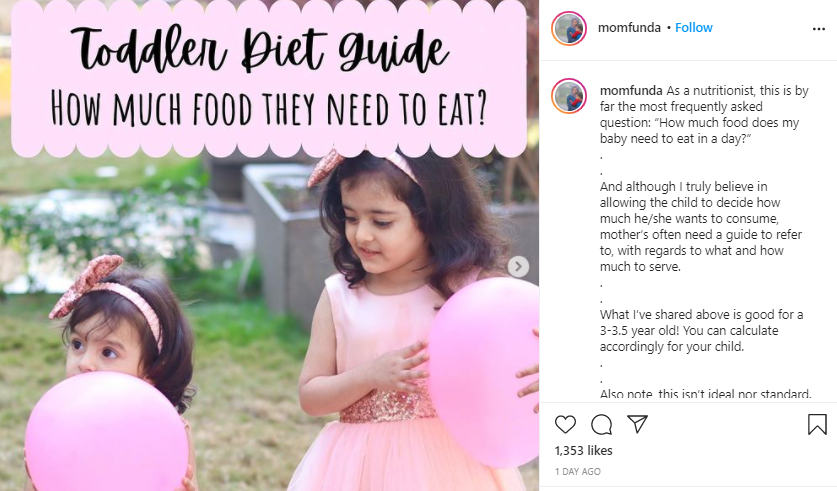Click the bold momfunda name in the caption

[631, 91]
